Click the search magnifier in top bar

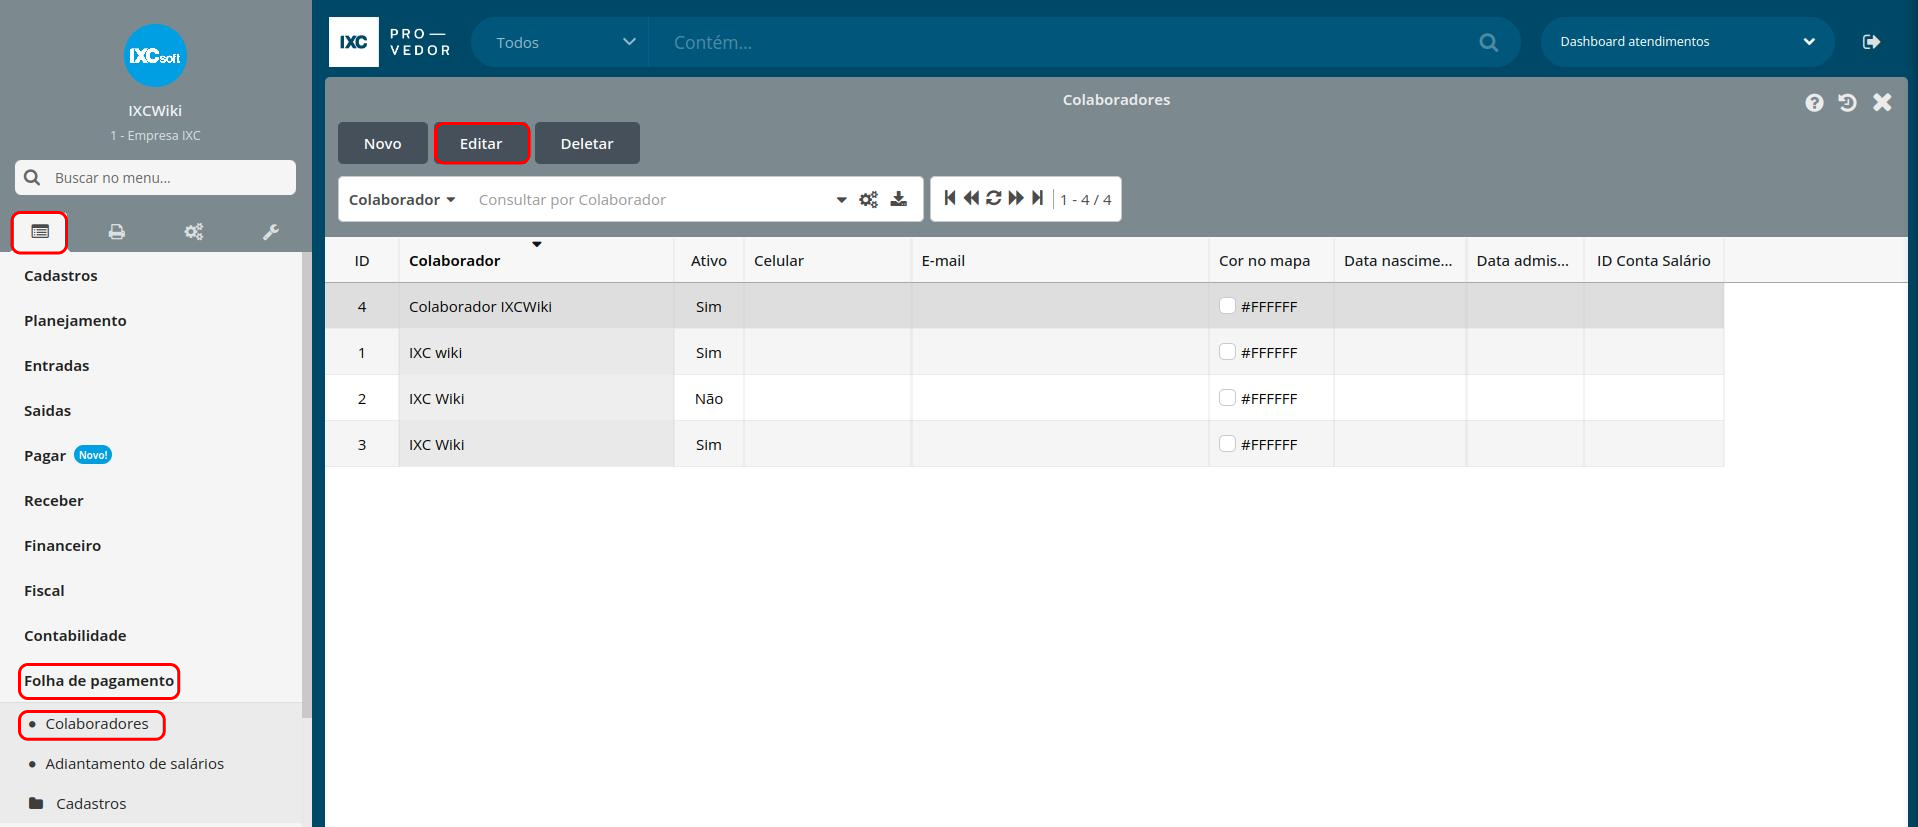coord(1489,43)
